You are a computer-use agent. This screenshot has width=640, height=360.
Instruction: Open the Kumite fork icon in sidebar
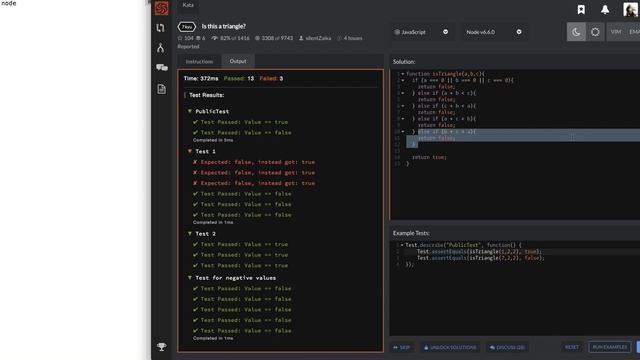pyautogui.click(x=160, y=48)
